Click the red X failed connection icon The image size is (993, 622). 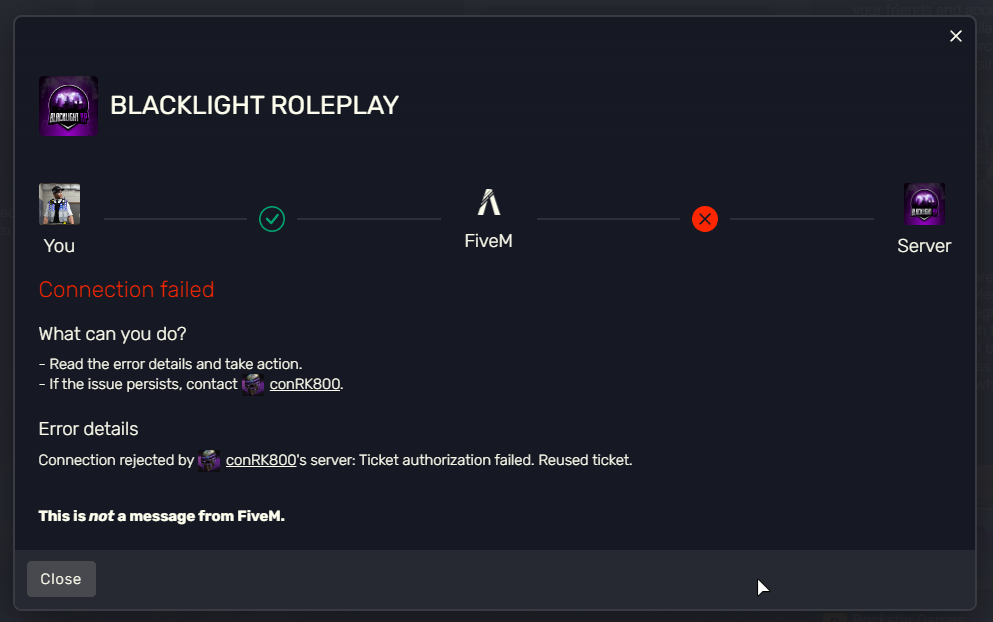click(x=705, y=219)
